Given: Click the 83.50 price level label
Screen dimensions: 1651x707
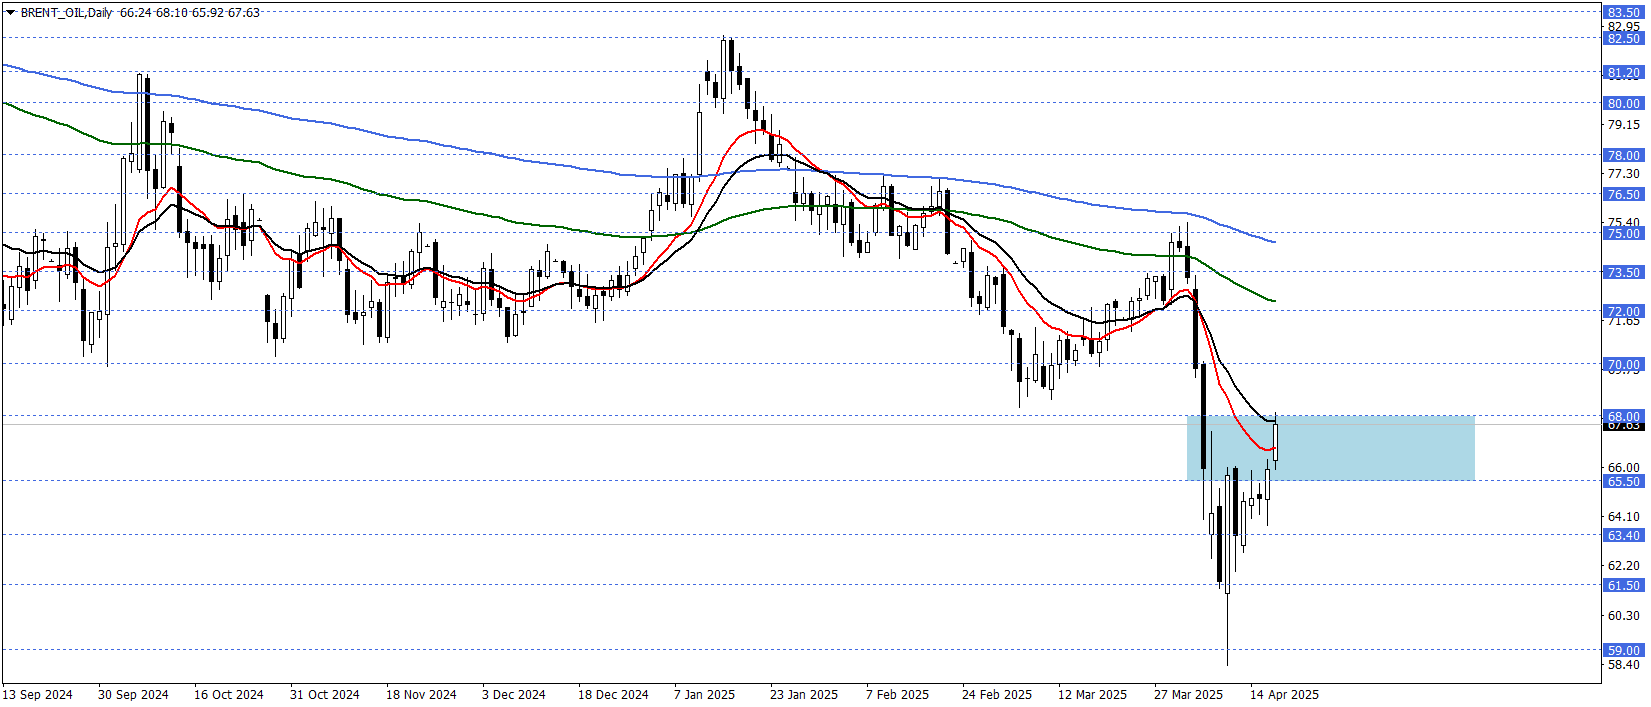Looking at the screenshot, I should coord(1623,12).
